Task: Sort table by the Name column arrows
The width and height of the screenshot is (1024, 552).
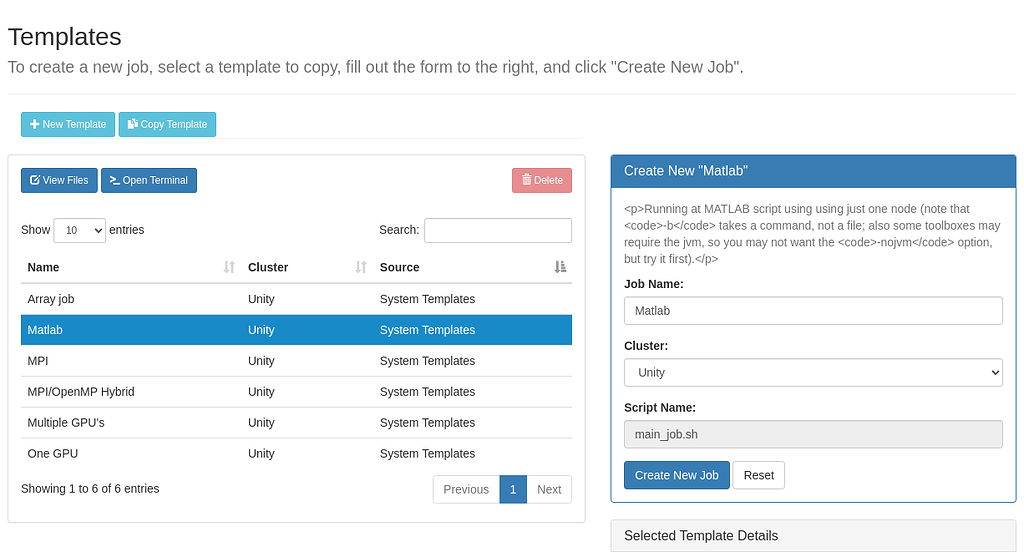Action: (x=229, y=267)
